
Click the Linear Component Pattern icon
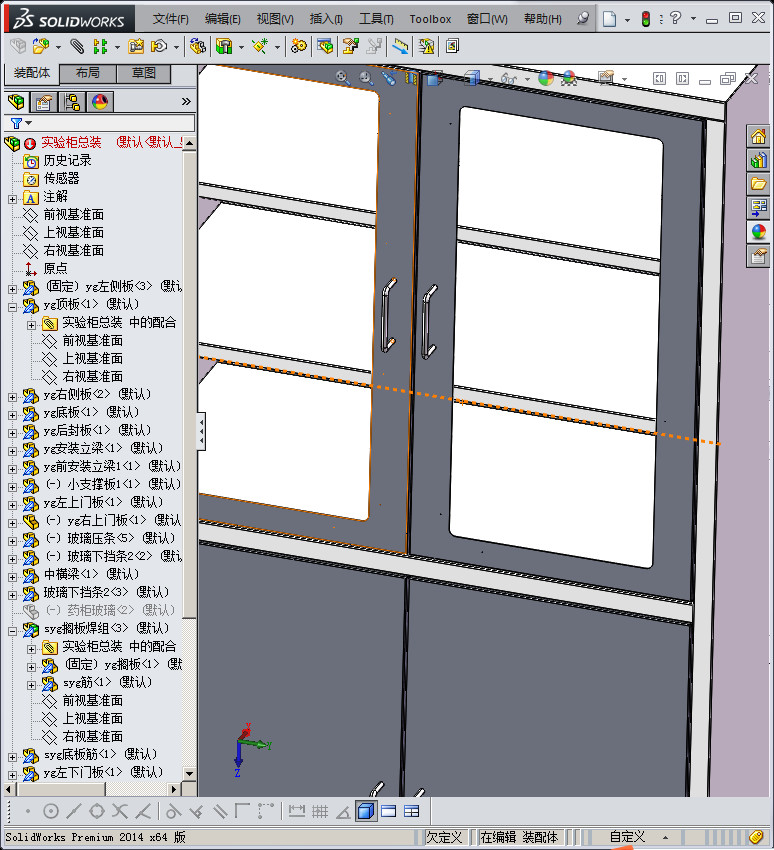[100, 46]
